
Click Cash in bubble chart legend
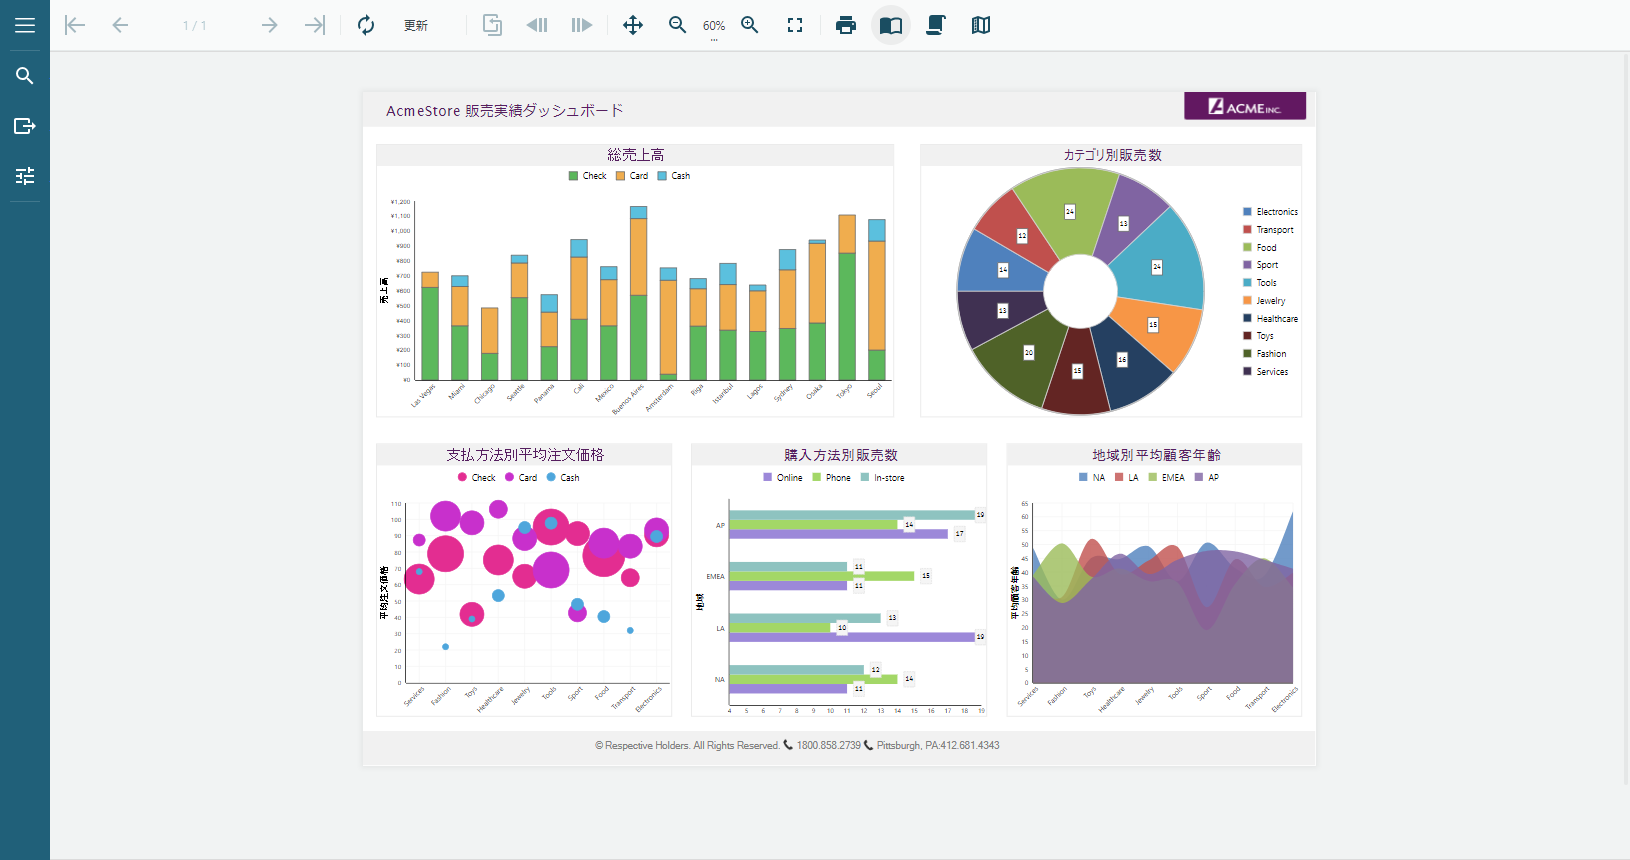(569, 478)
